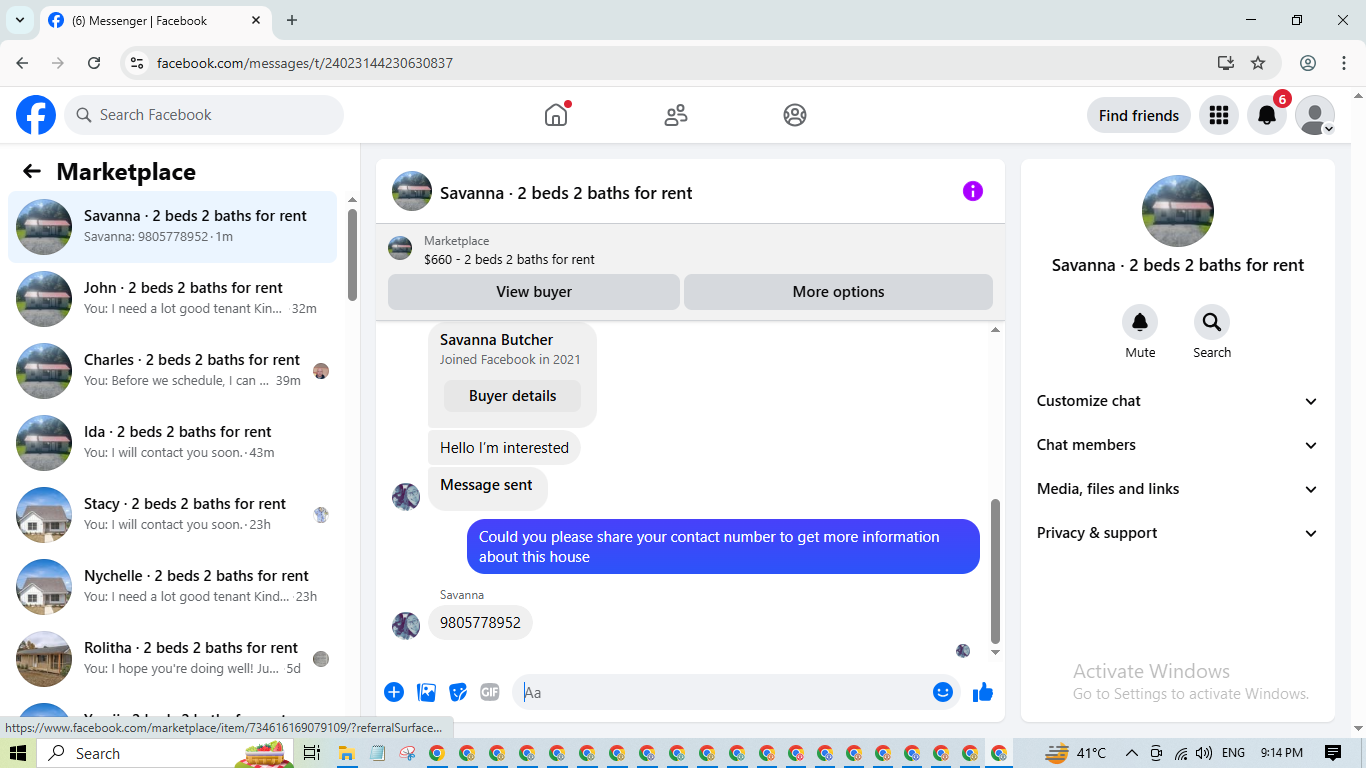Reload the page in browser toolbar
This screenshot has height=768, width=1366.
click(94, 63)
